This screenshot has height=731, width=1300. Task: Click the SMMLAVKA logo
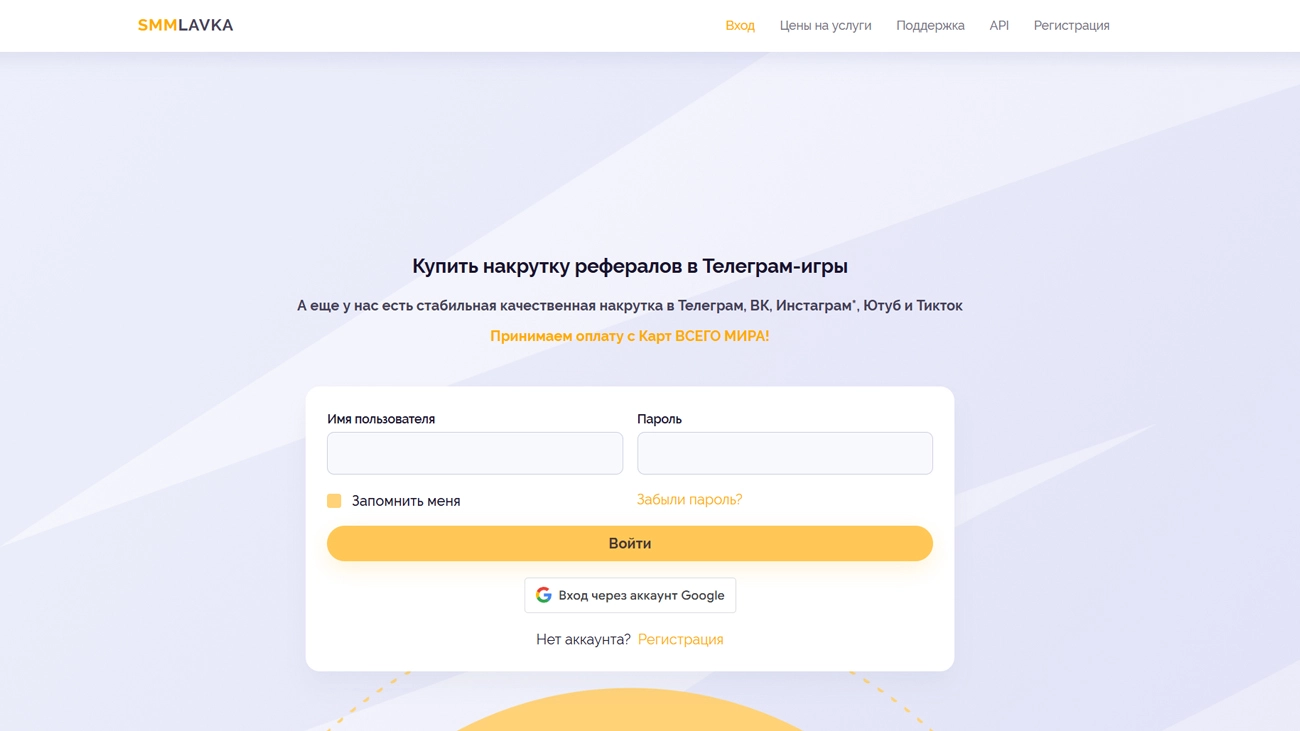(184, 24)
